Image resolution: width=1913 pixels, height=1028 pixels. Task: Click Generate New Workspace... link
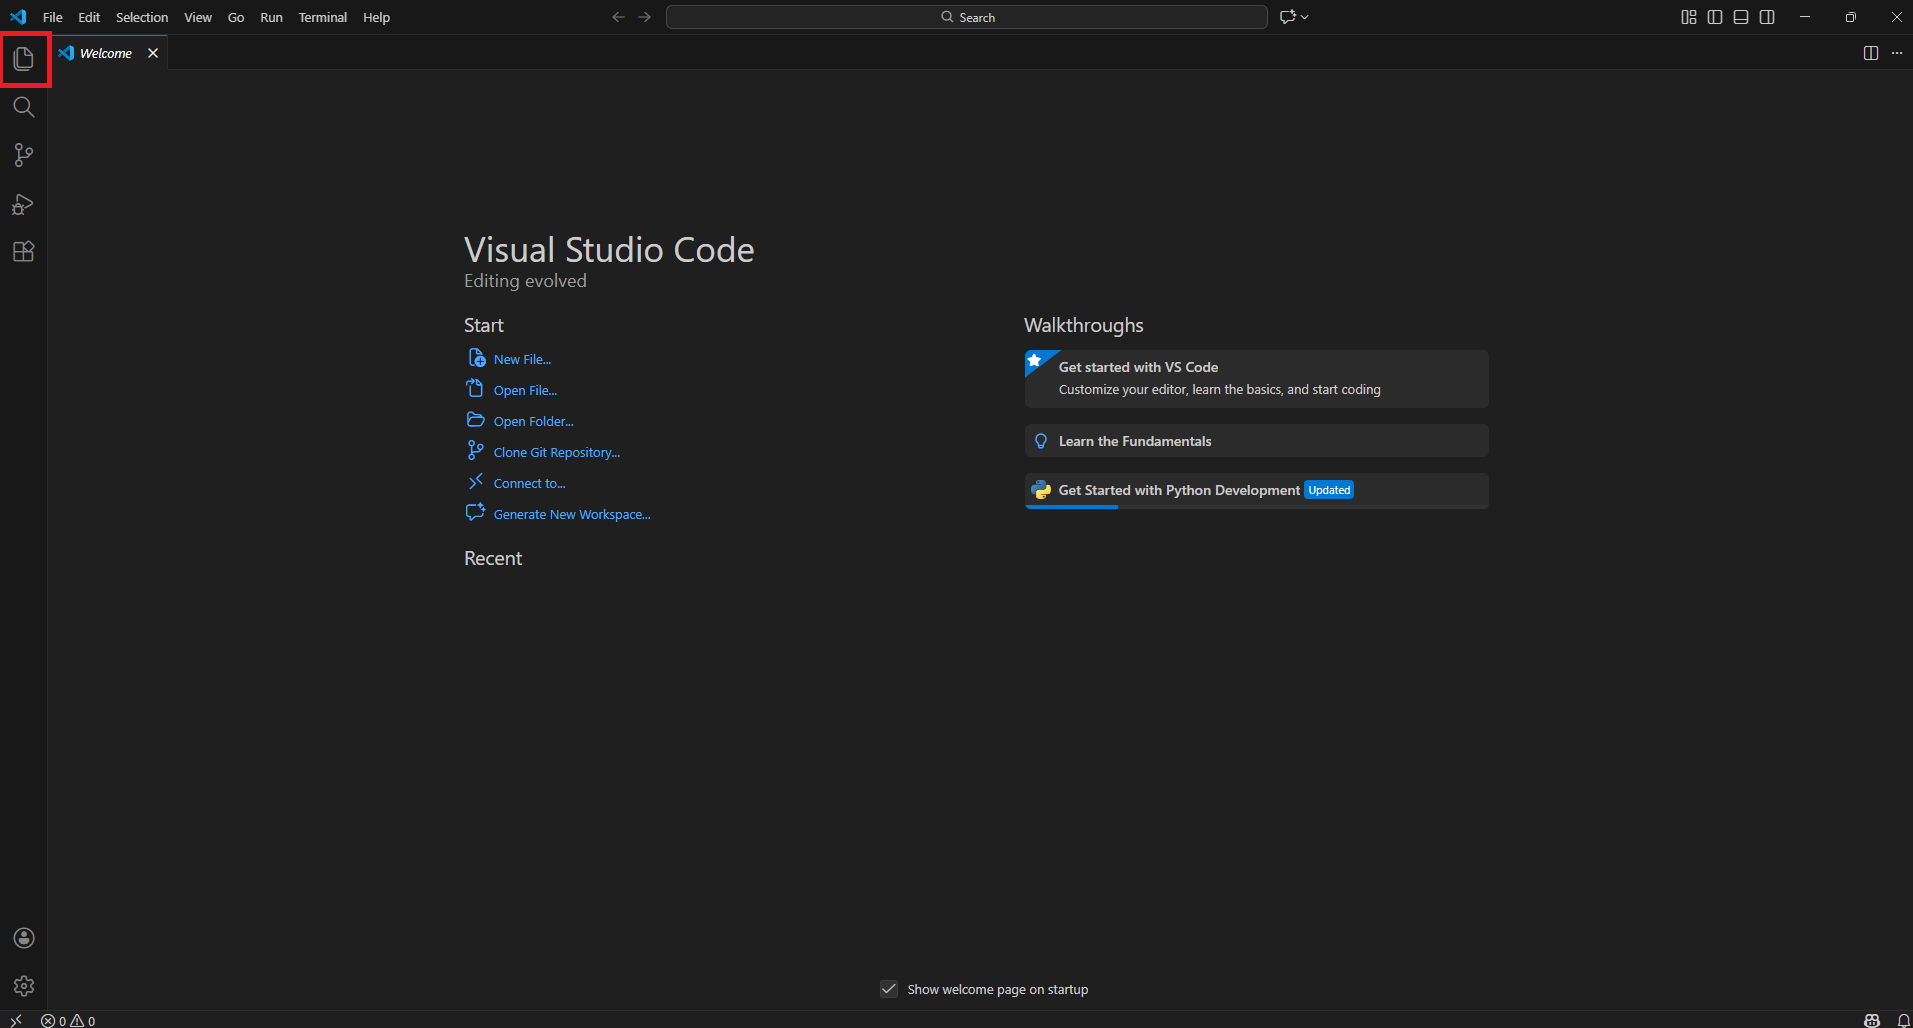pos(572,514)
